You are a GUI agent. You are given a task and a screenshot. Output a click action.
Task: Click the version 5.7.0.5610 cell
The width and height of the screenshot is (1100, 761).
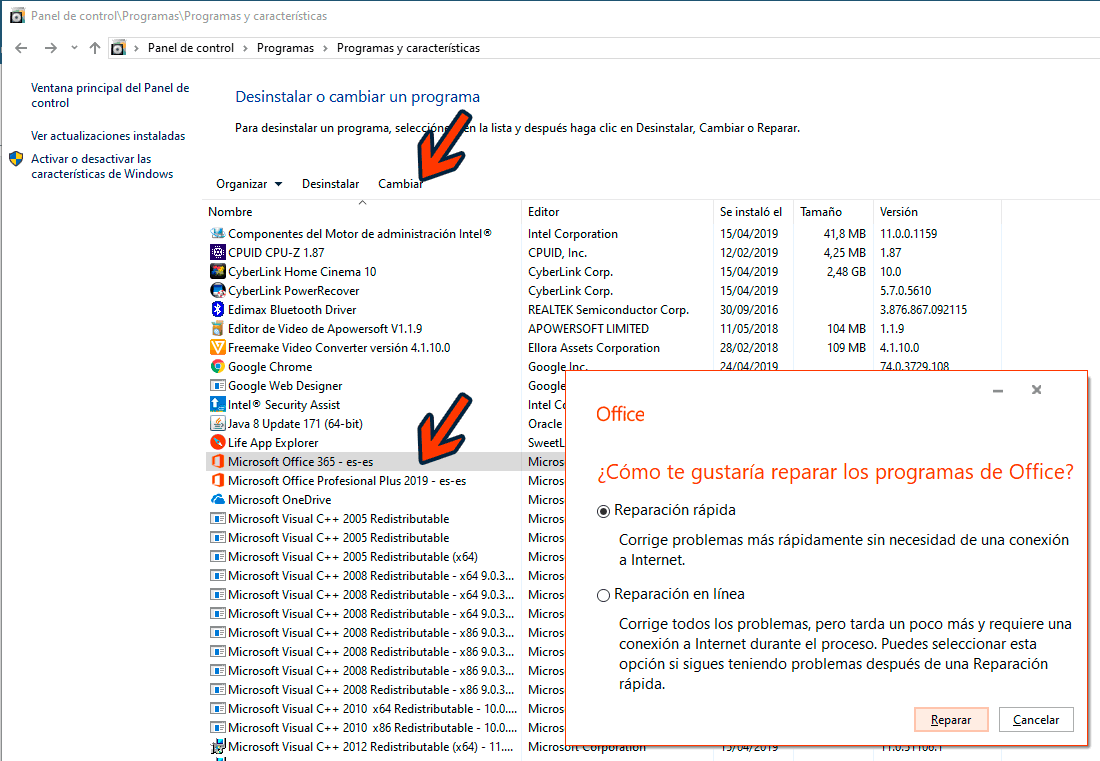tap(906, 290)
